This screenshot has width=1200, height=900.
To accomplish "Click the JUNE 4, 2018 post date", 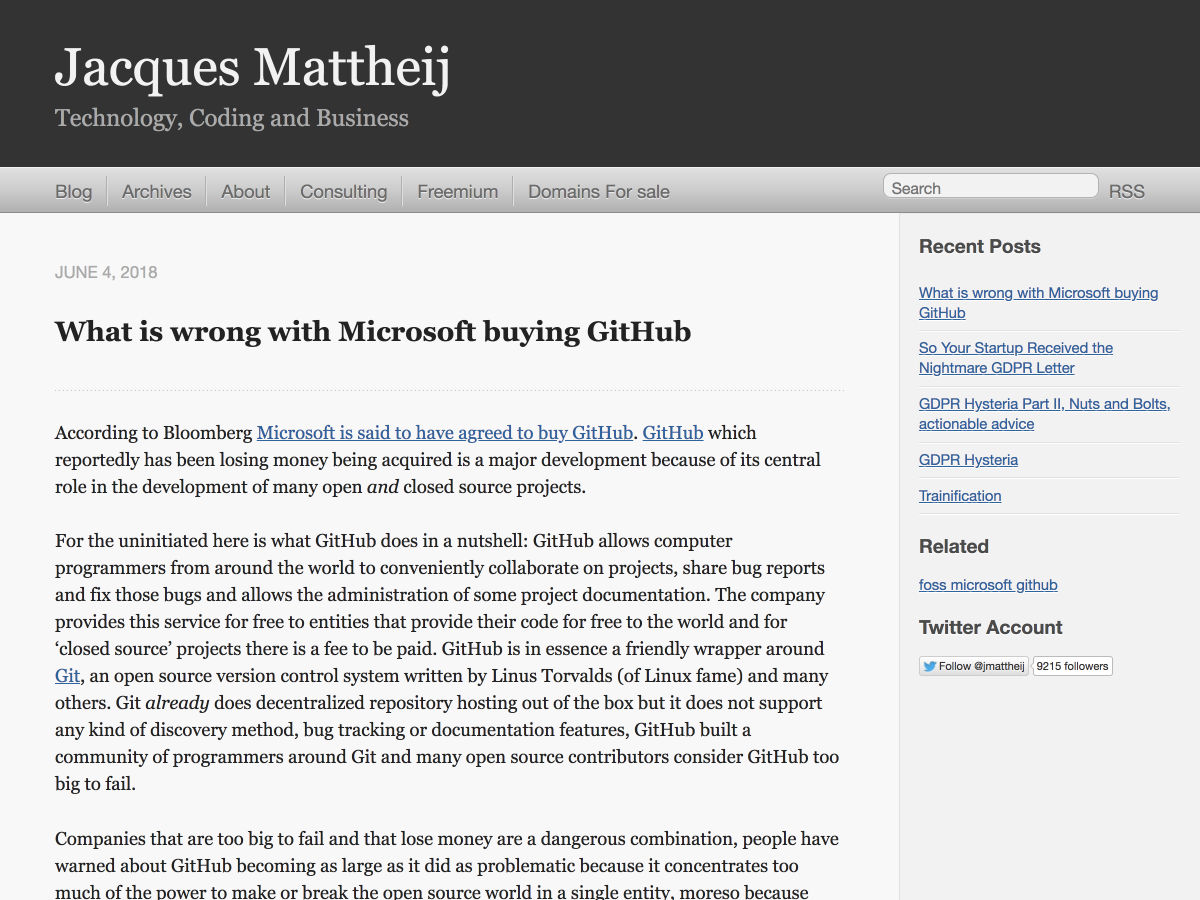I will 106,272.
